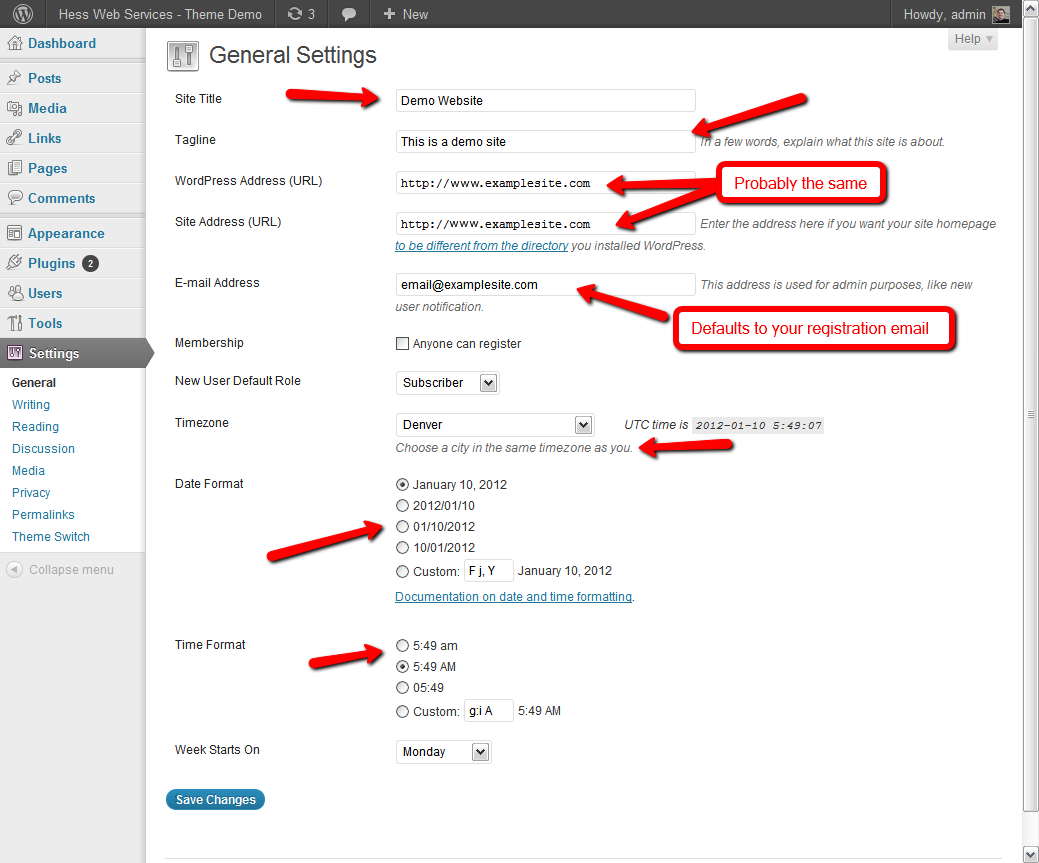Select 24-hour time format 05:49

click(402, 687)
